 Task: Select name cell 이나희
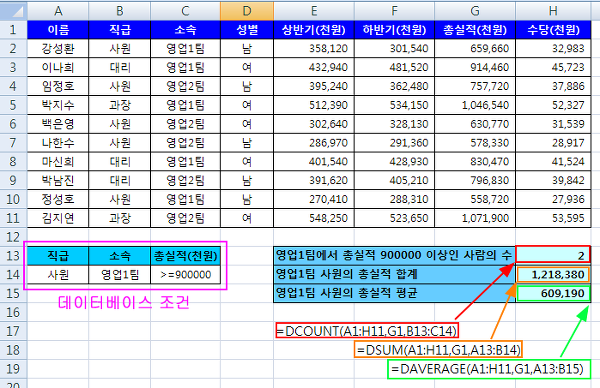[58, 67]
